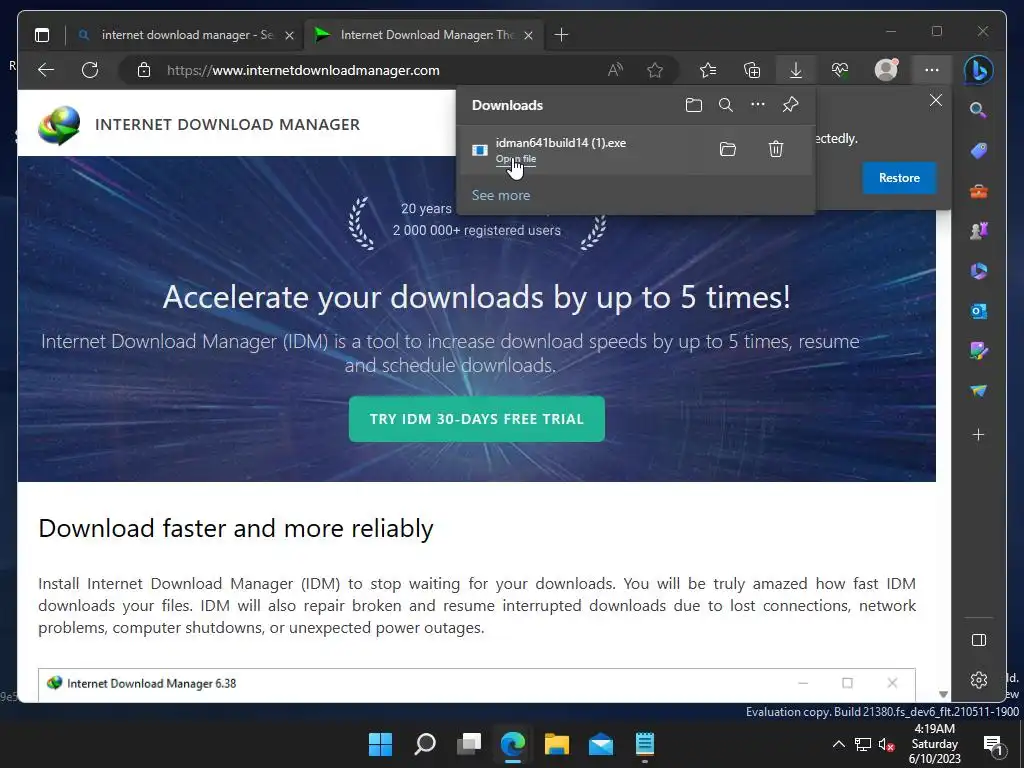Click TRY IDM 30-DAYS FREE TRIAL button

(477, 419)
